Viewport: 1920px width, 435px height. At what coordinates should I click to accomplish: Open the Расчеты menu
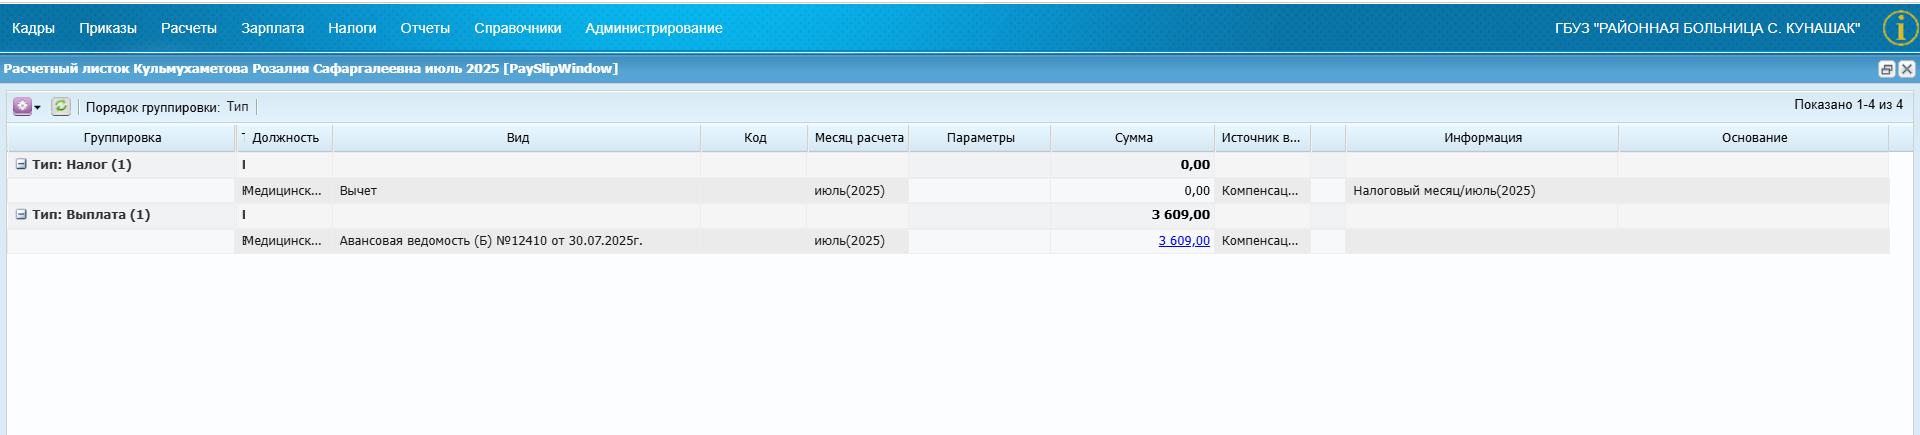[189, 28]
